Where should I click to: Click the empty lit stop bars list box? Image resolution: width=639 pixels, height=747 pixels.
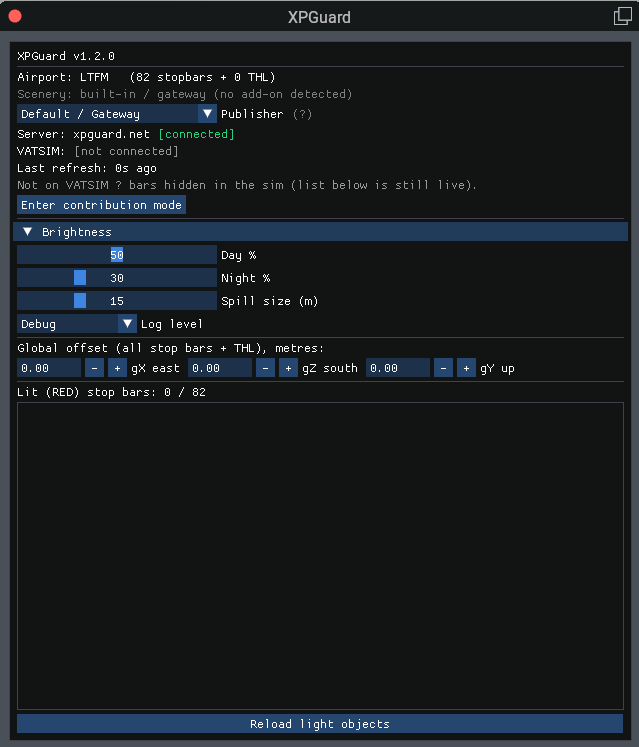[x=320, y=556]
